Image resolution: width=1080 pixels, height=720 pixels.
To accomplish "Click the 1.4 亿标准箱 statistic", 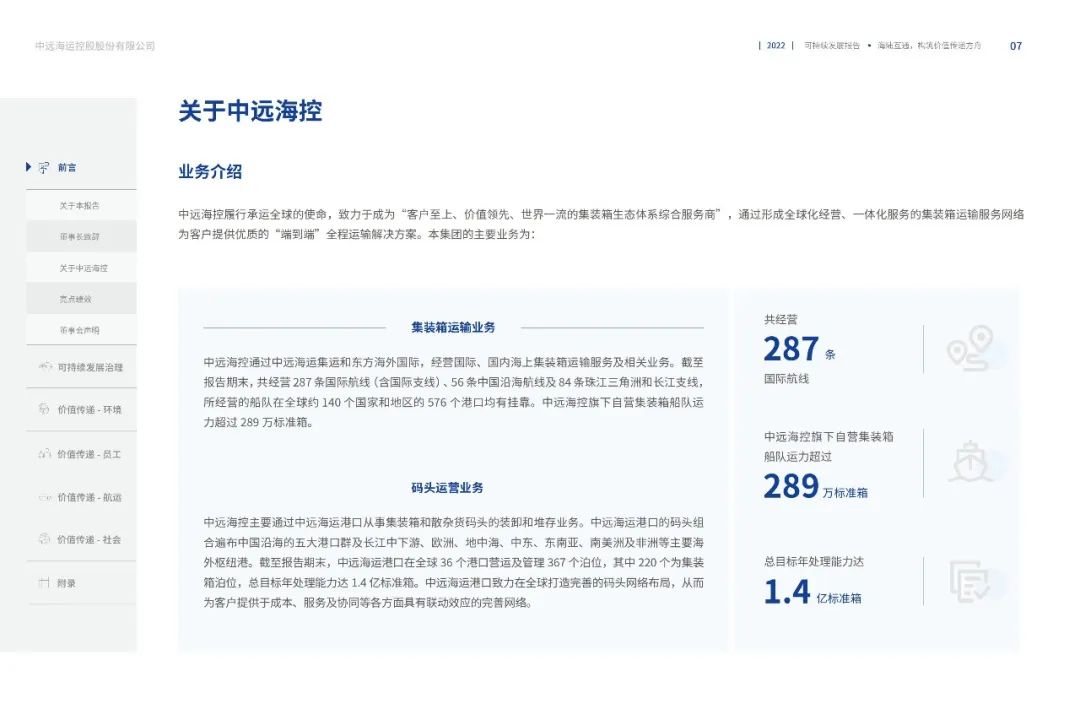I will tap(813, 592).
